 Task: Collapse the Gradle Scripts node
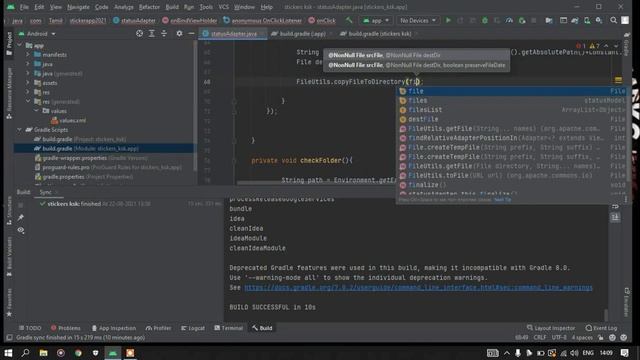click(x=19, y=130)
